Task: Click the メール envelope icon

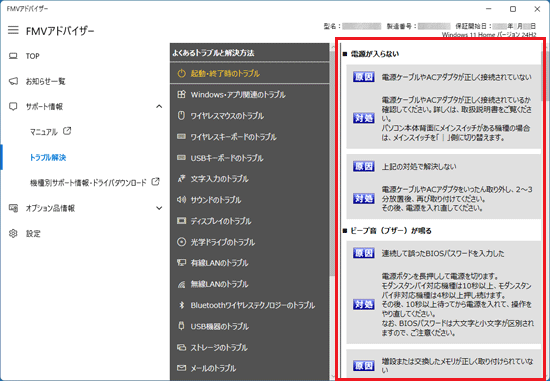Action: pyautogui.click(x=181, y=368)
